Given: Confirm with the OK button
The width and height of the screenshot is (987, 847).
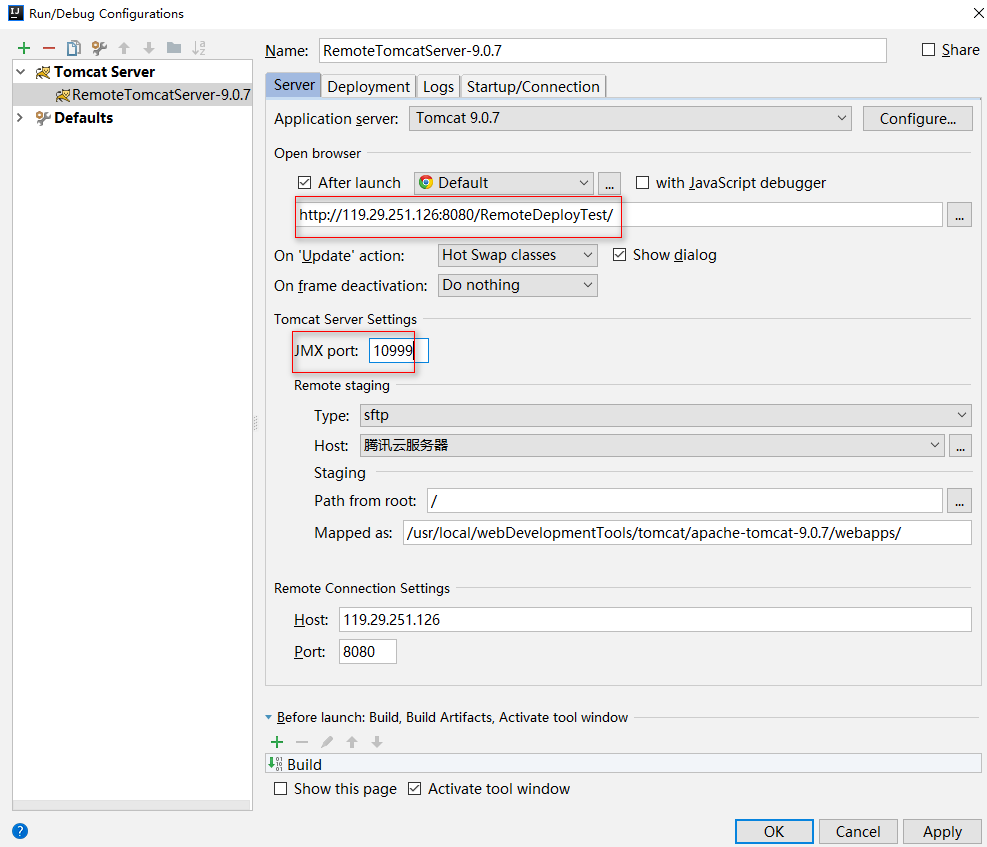Looking at the screenshot, I should tap(774, 832).
